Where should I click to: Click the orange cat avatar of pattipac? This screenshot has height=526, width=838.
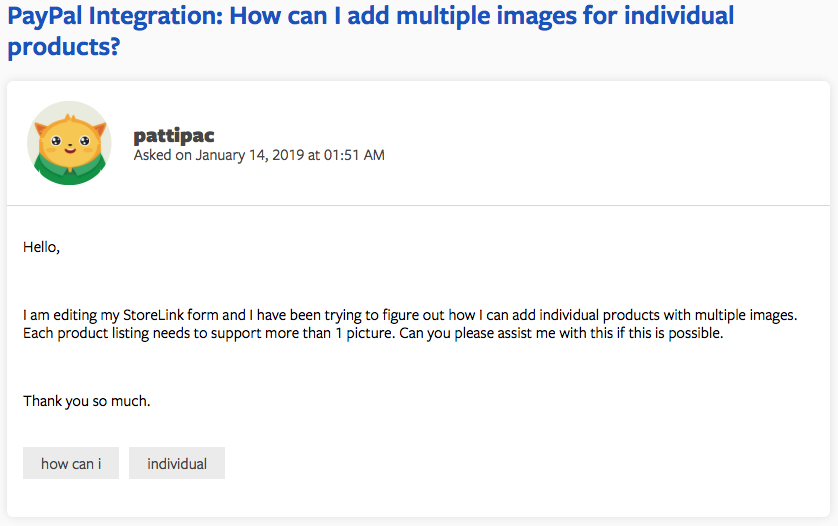[x=68, y=143]
